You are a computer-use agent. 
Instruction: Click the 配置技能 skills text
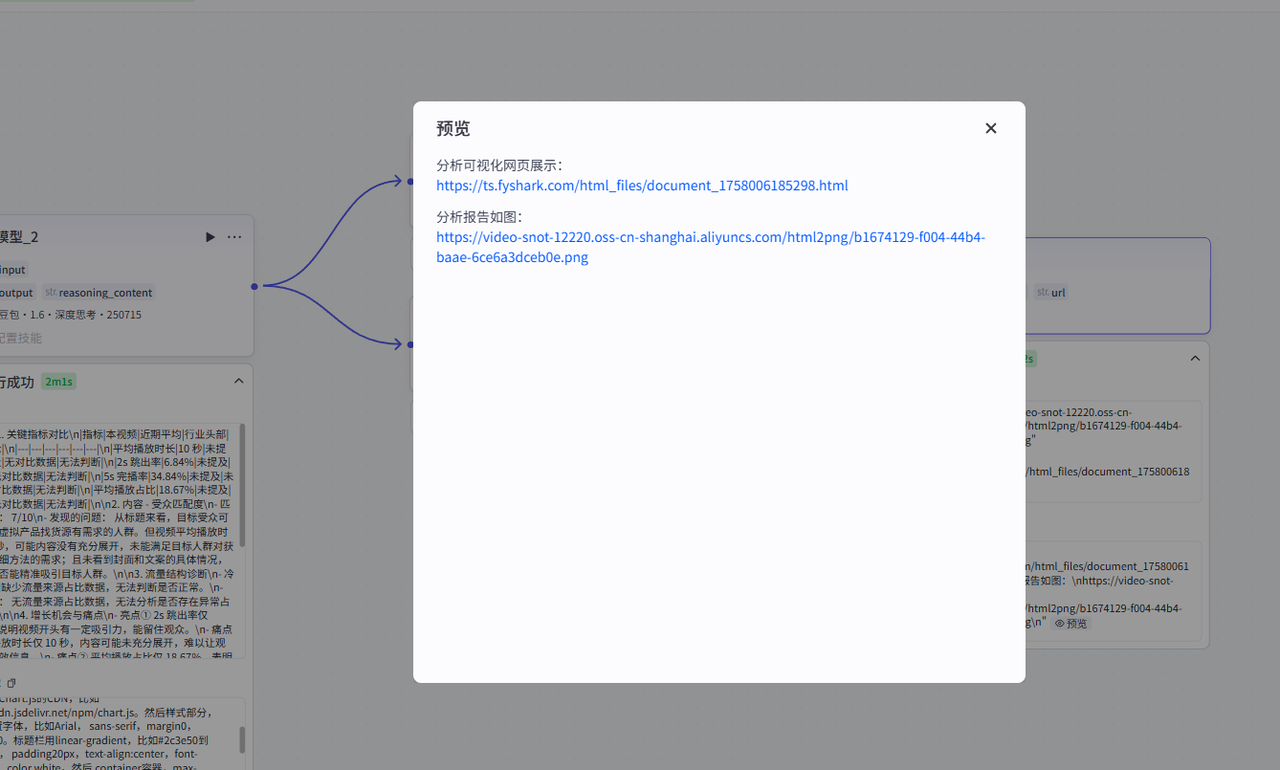click(x=20, y=339)
